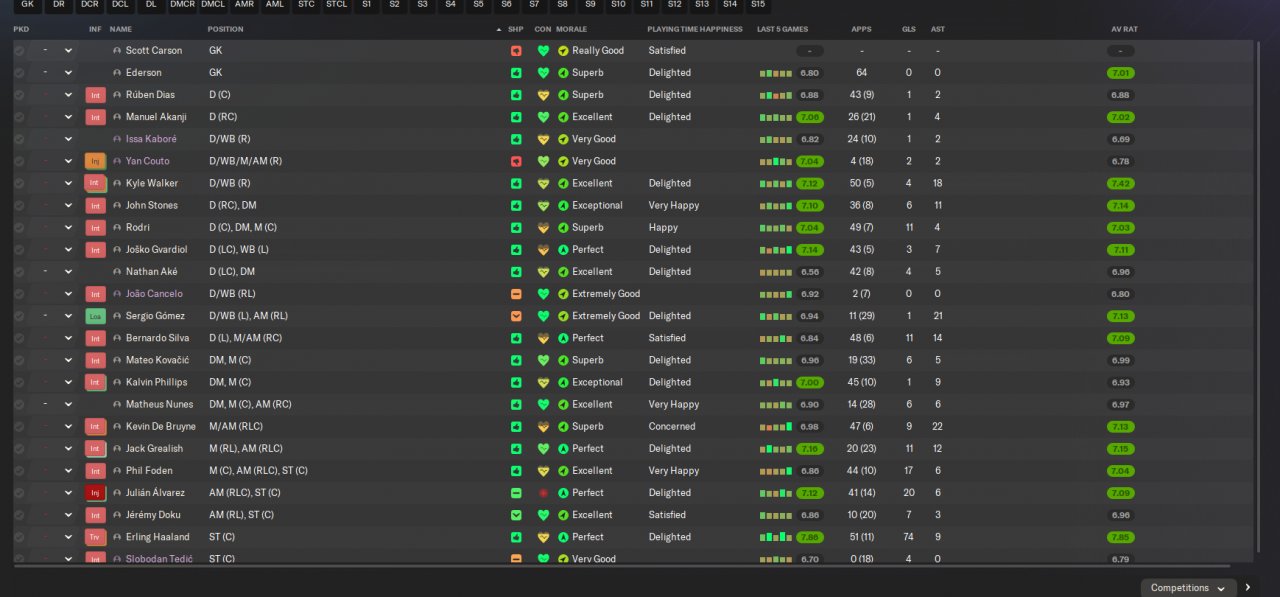This screenshot has height=597, width=1280.
Task: Click the Loa status icon beside Sergio Gómez
Action: 95,316
